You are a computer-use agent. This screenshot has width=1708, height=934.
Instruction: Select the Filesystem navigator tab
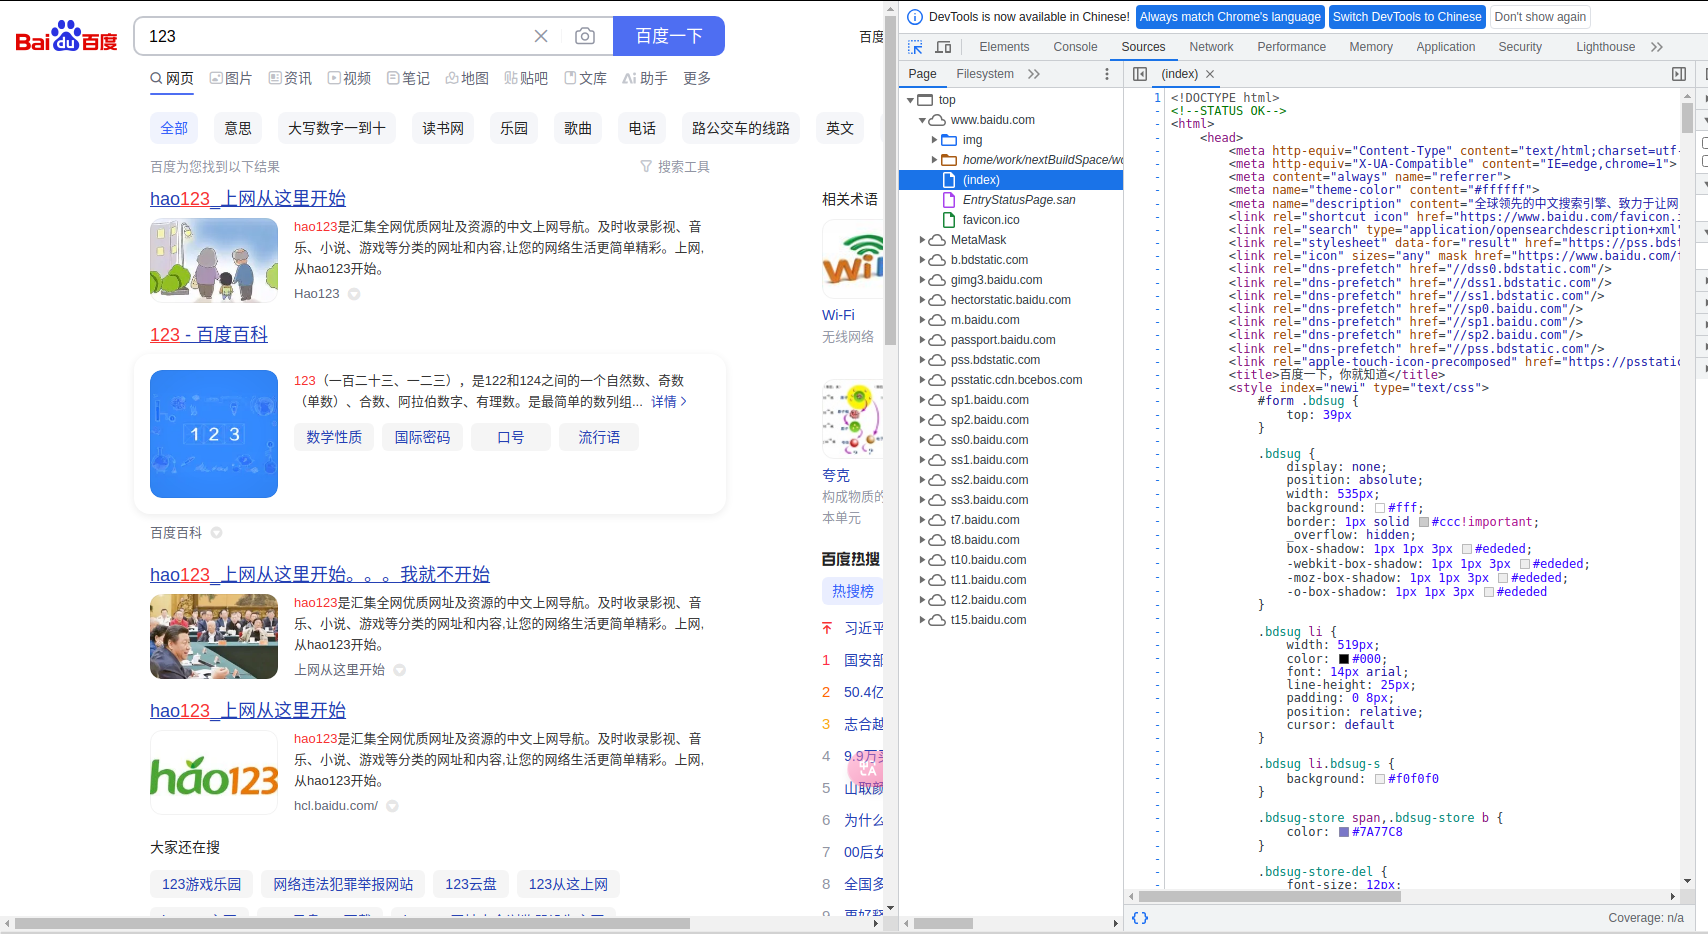click(x=985, y=74)
